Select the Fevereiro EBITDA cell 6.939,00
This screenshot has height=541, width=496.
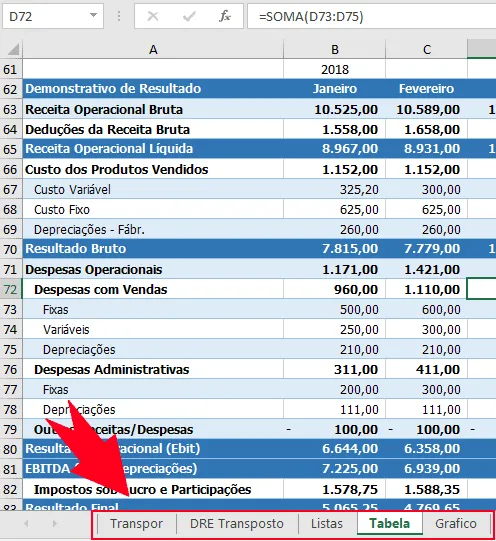point(426,469)
